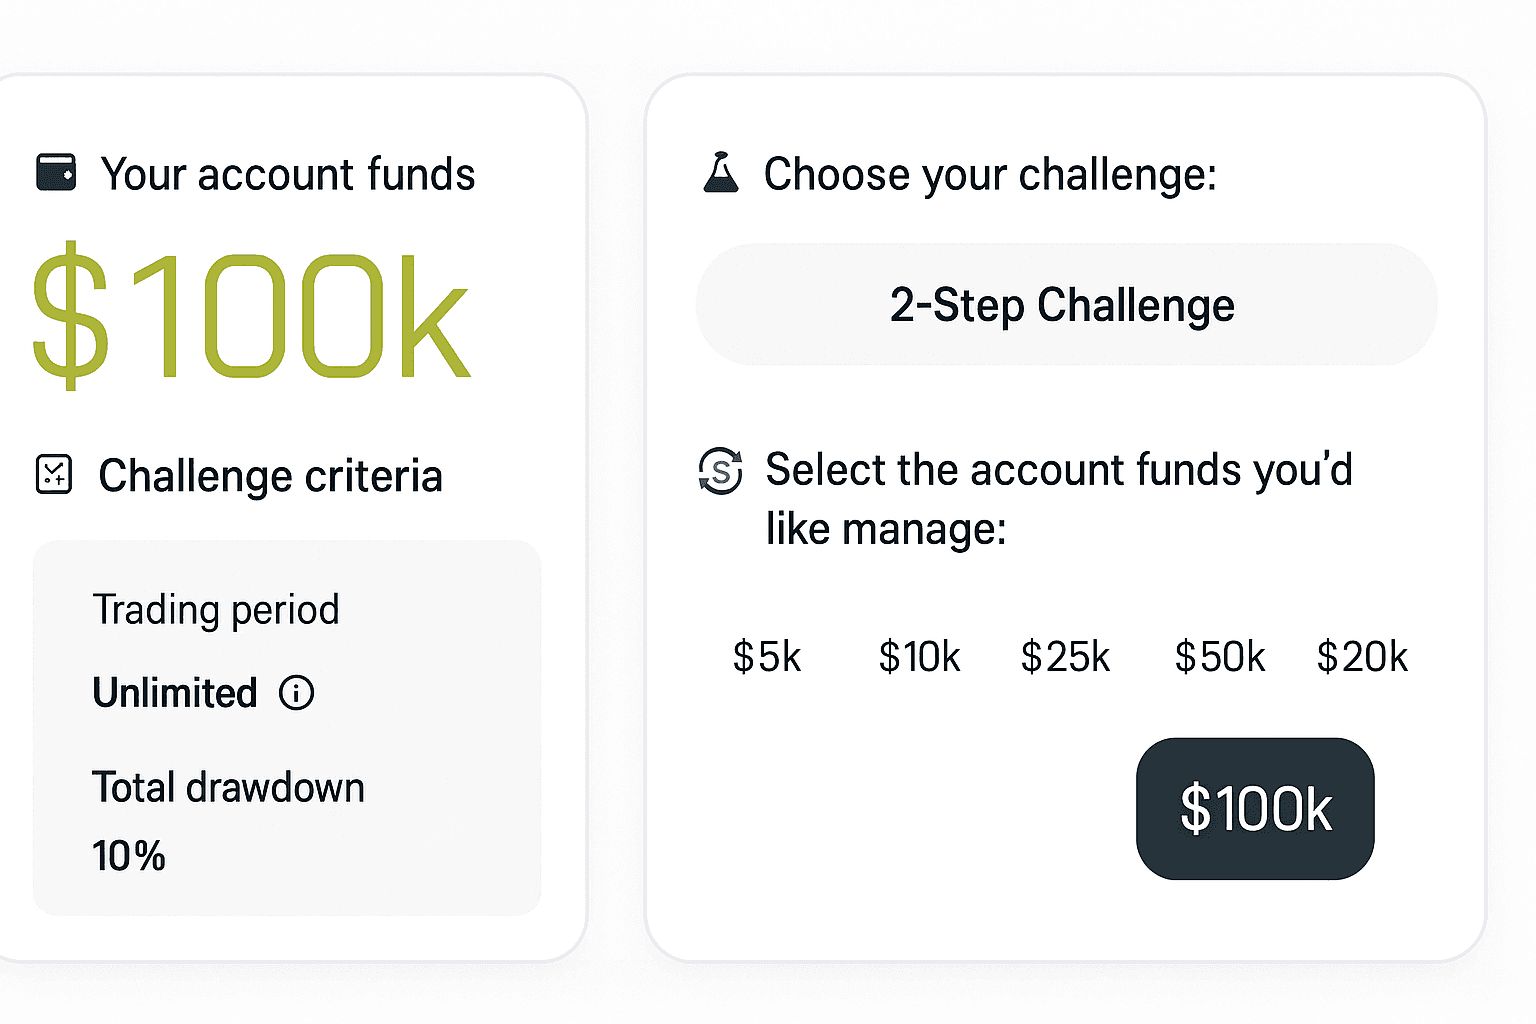Click the Unlimited trading period value
1536x1024 pixels.
coord(175,693)
